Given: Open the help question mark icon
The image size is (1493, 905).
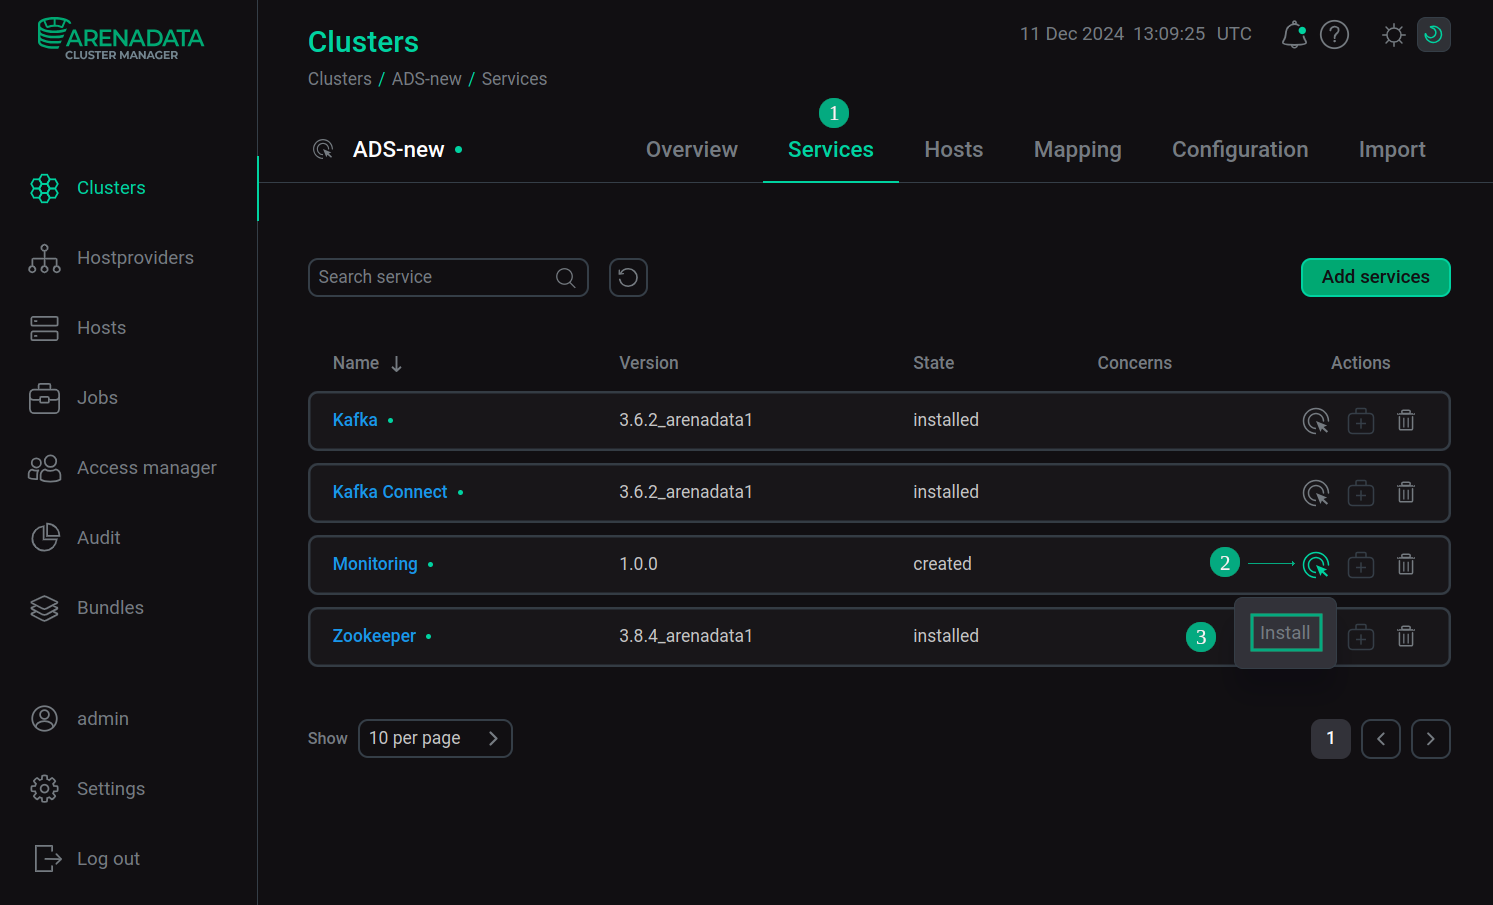Looking at the screenshot, I should click(x=1335, y=35).
